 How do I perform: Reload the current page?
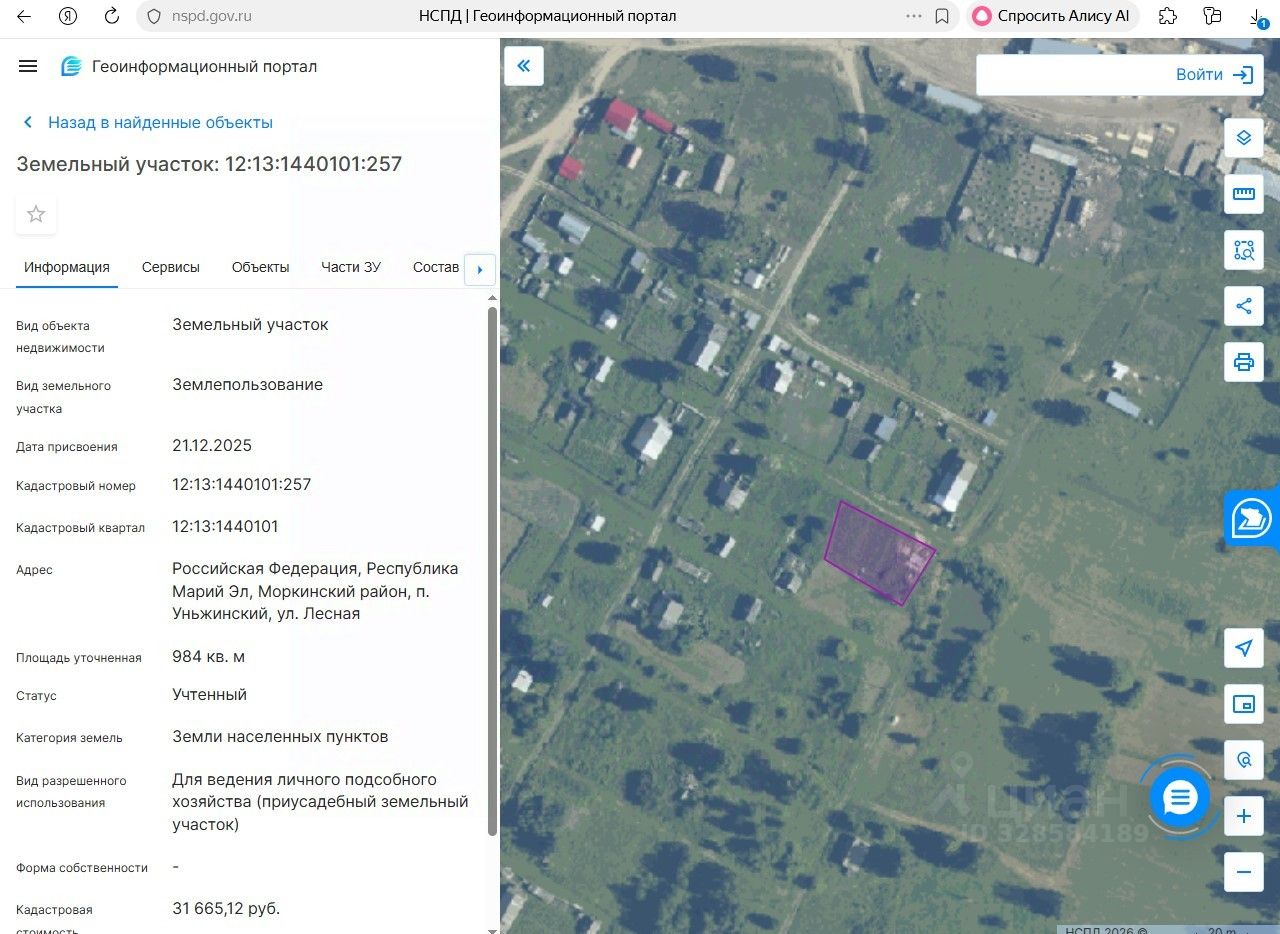(x=112, y=16)
